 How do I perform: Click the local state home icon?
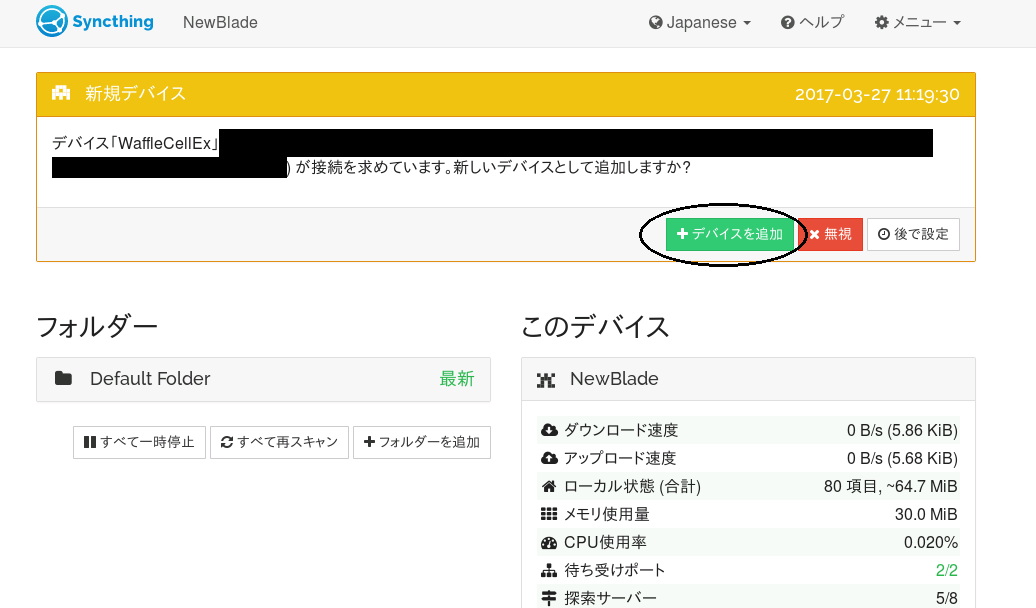tap(548, 486)
